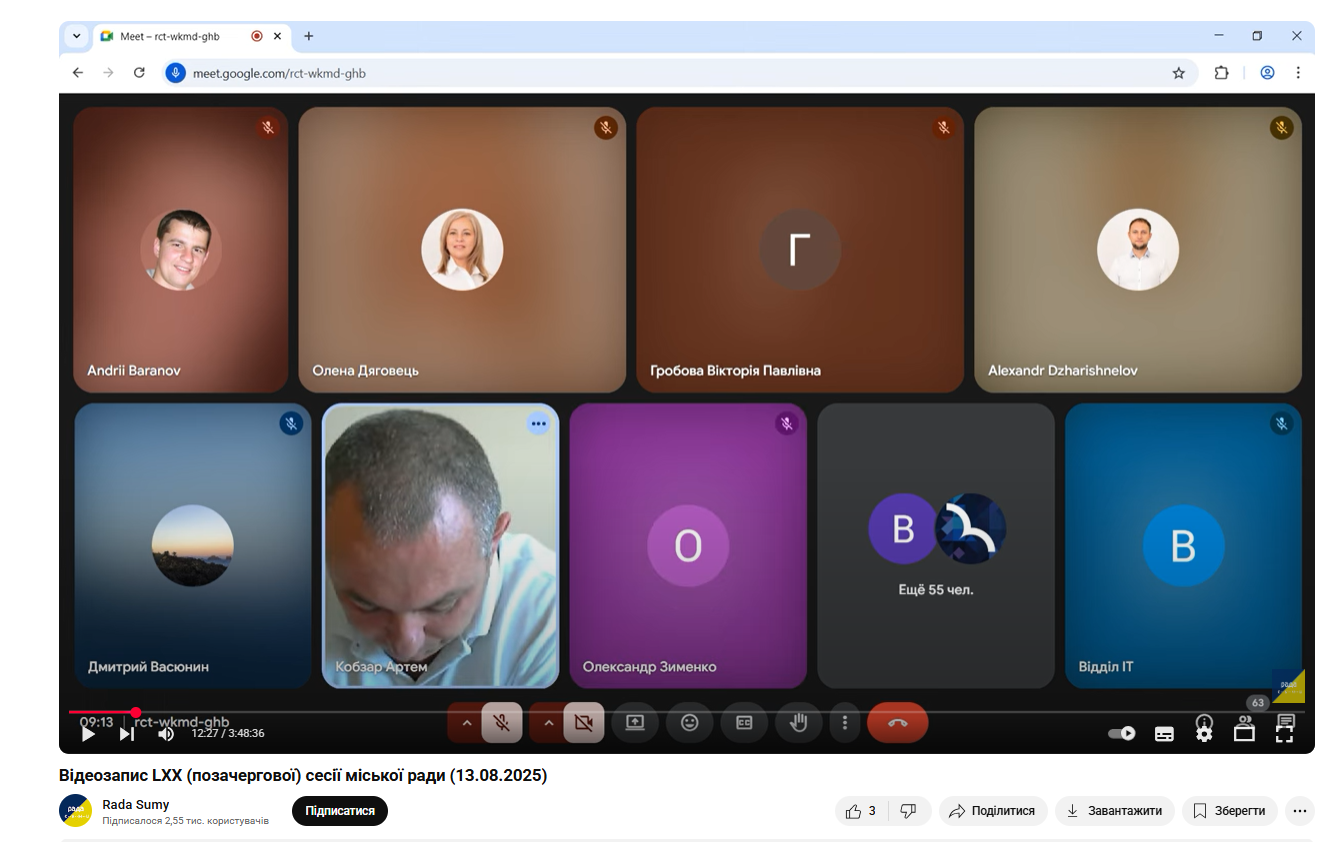The width and height of the screenshot is (1326, 842).
Task: Click the present screen icon
Action: [x=635, y=723]
